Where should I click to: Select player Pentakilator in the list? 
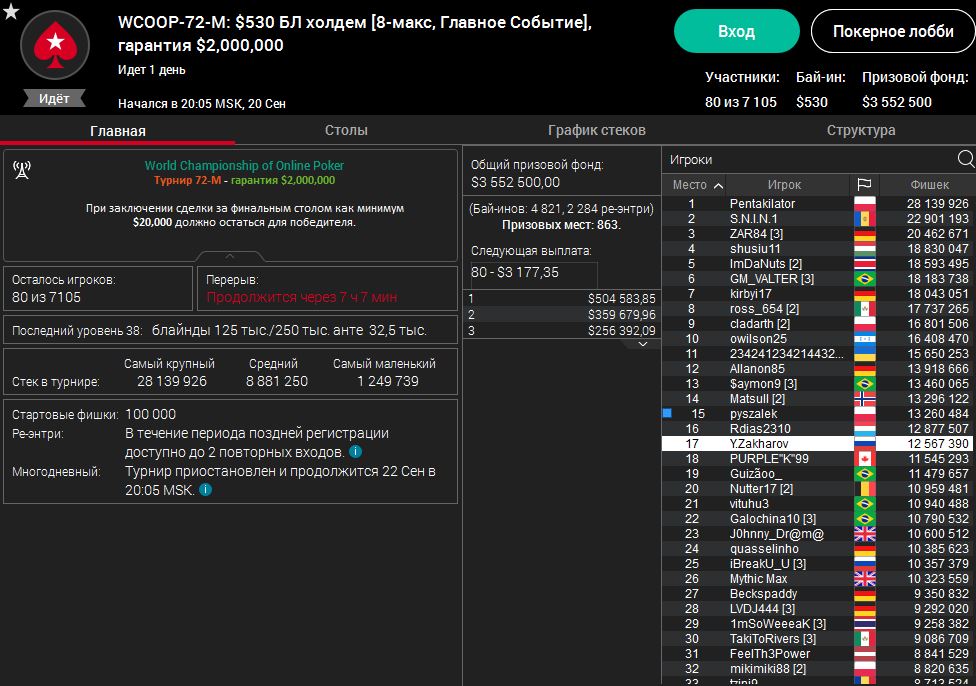(817, 204)
